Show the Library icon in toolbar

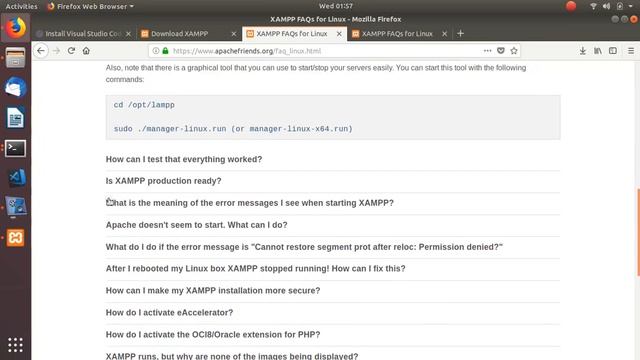point(598,51)
